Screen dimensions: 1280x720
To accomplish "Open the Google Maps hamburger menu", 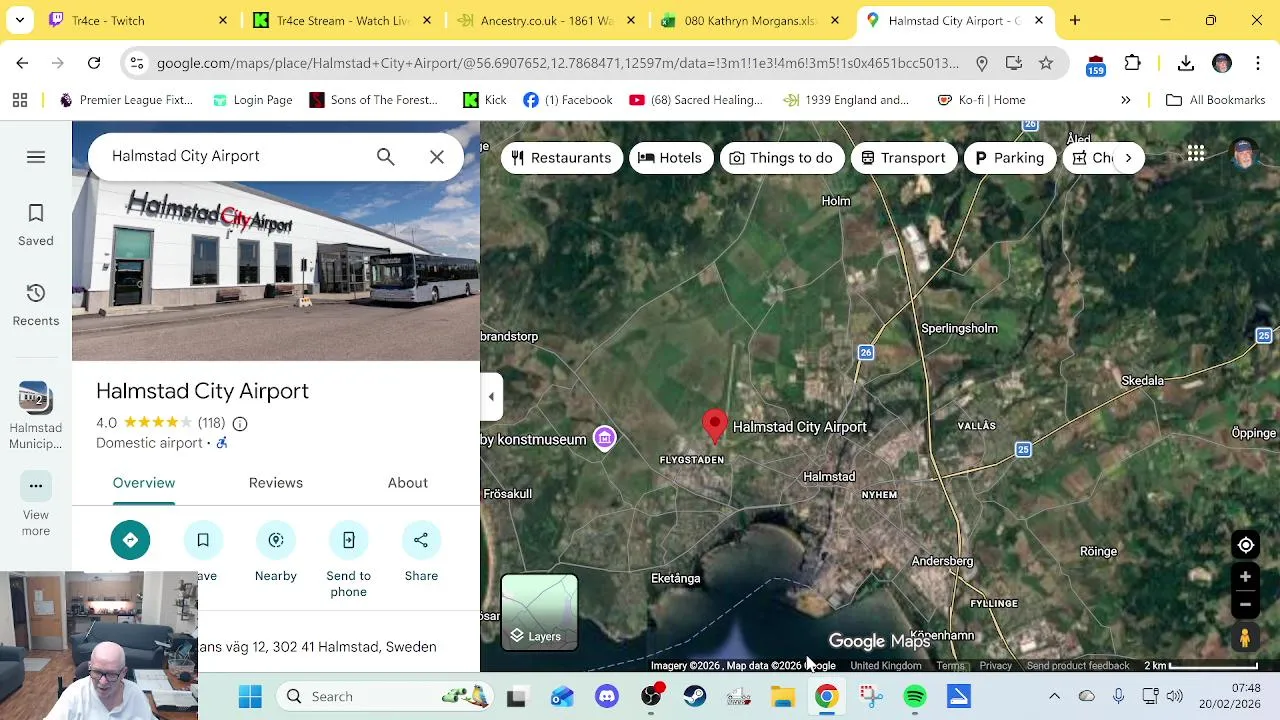I will pos(36,157).
